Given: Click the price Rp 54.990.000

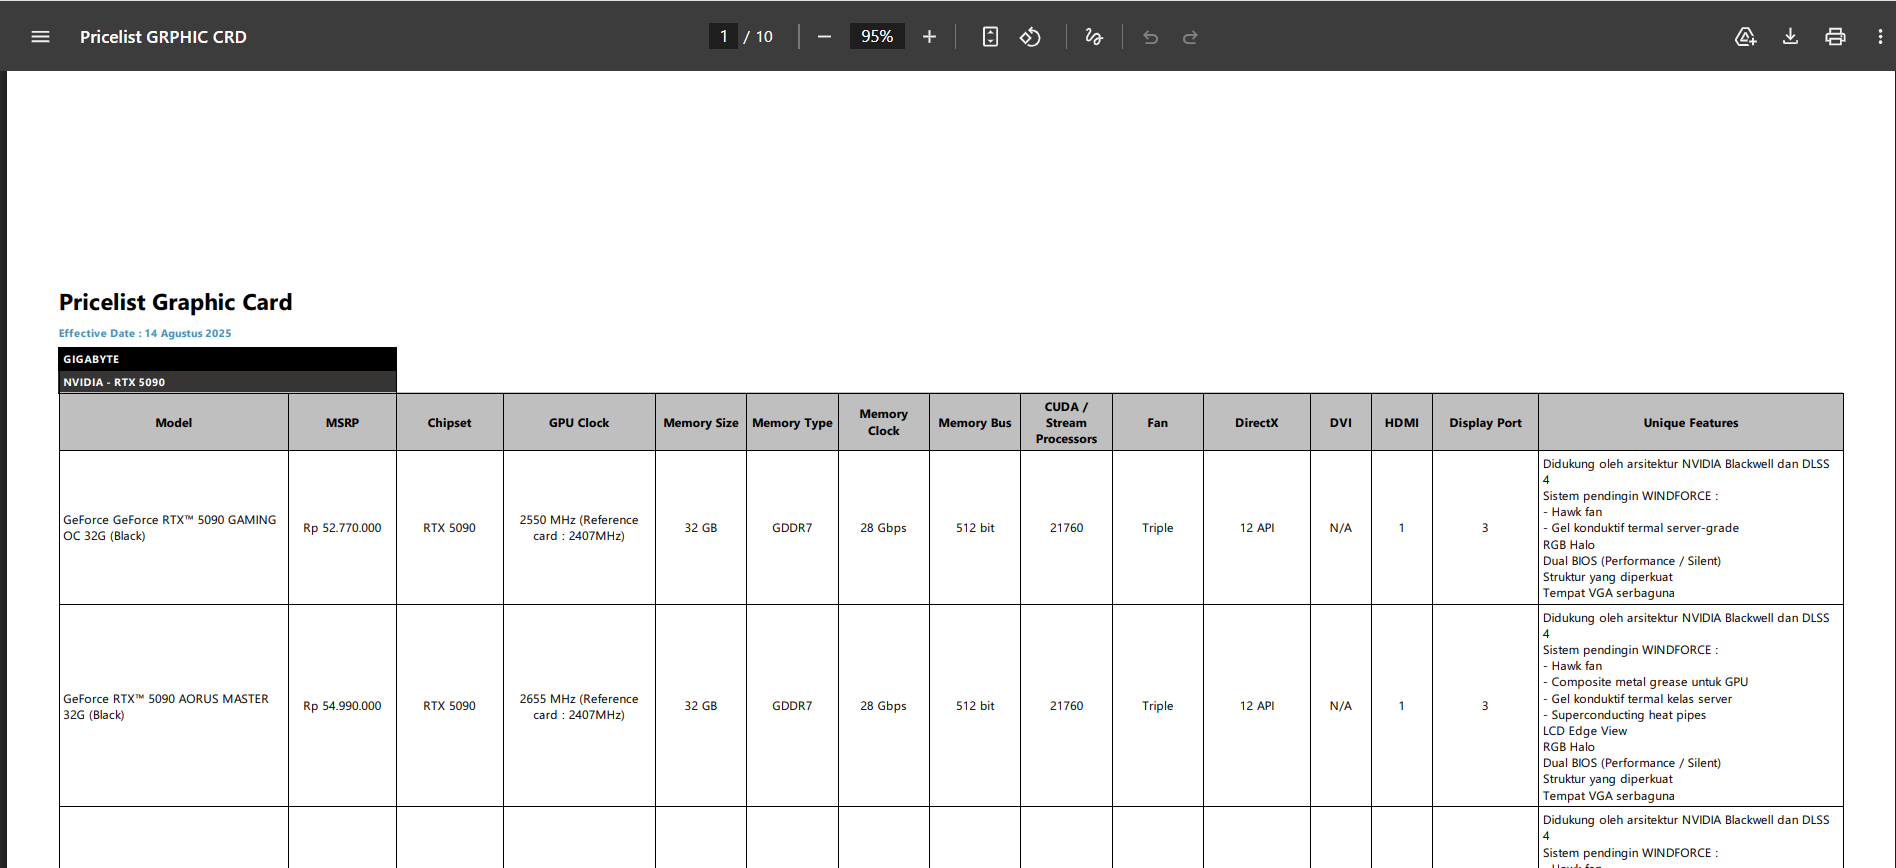Looking at the screenshot, I should tap(342, 706).
